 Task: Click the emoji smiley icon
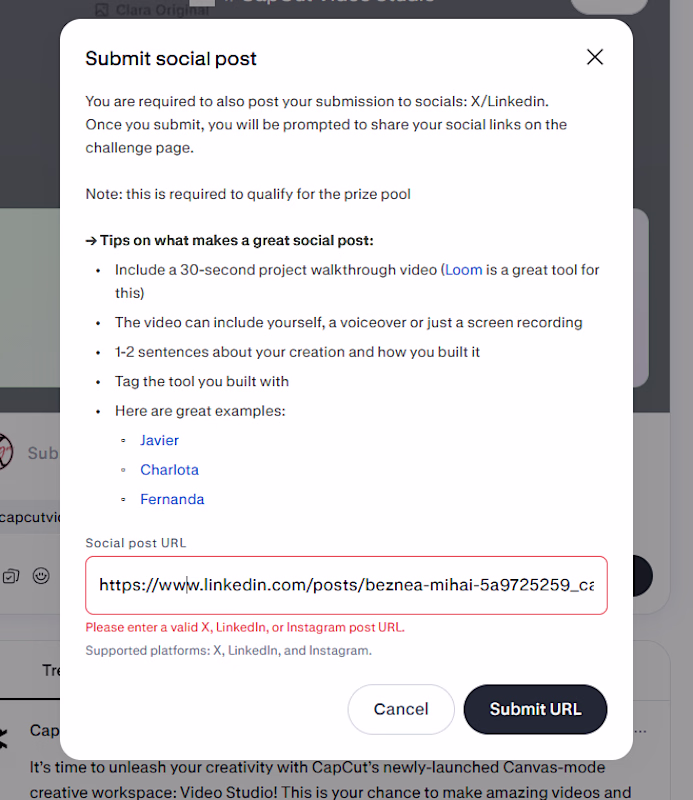tap(41, 576)
